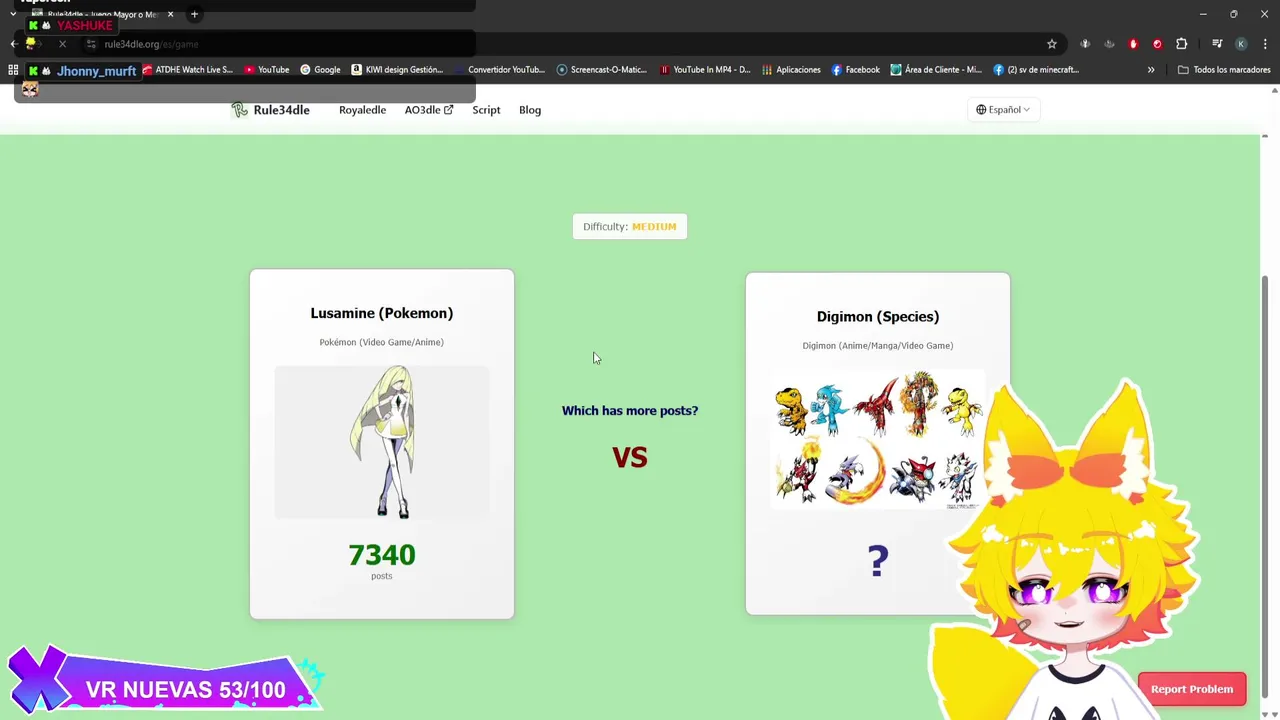Click the tab search dropdown arrow

pyautogui.click(x=13, y=14)
